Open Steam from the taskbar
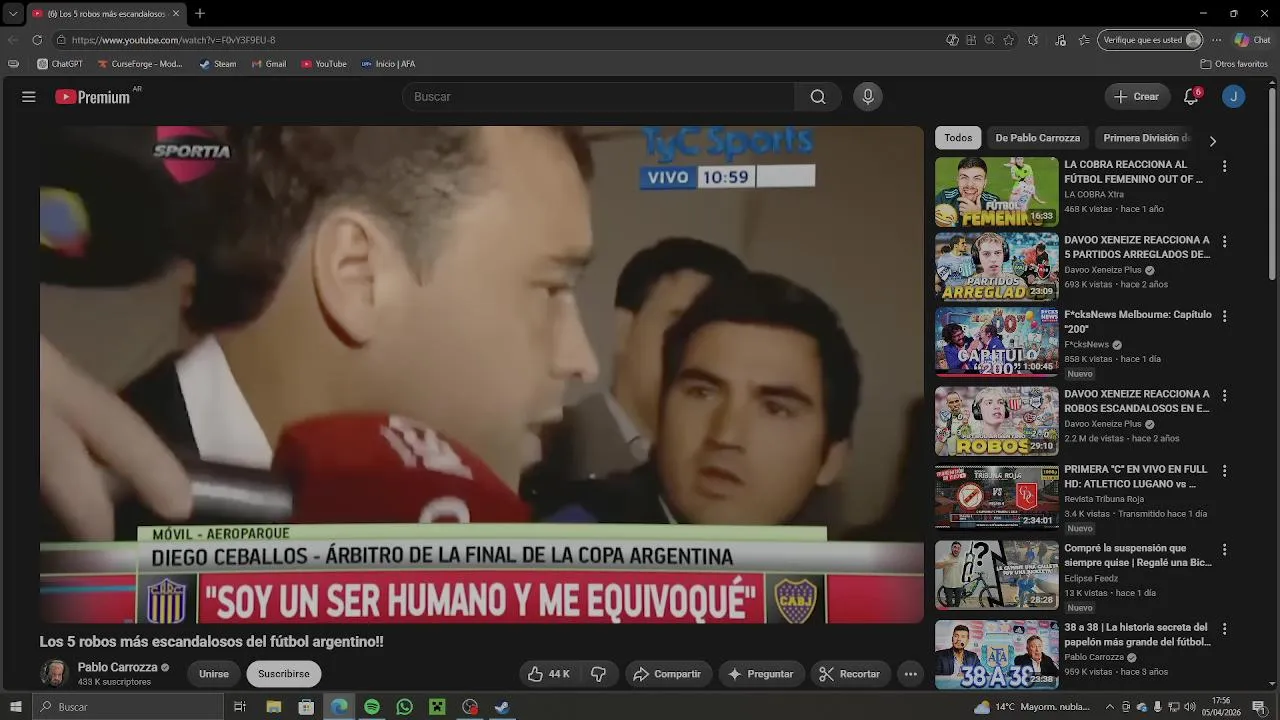This screenshot has width=1280, height=720. pos(502,707)
